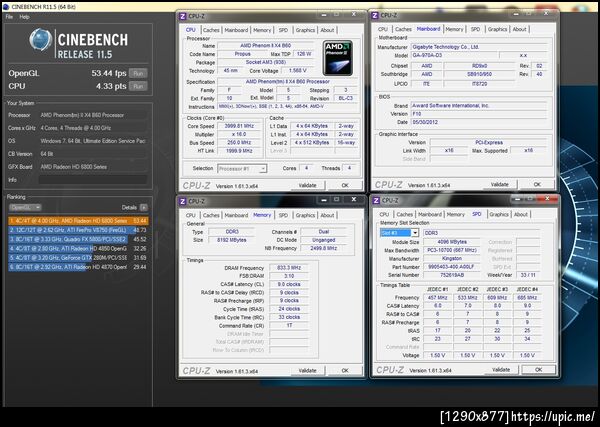
Task: Switch to Caches tab in CPU window
Action: click(211, 30)
